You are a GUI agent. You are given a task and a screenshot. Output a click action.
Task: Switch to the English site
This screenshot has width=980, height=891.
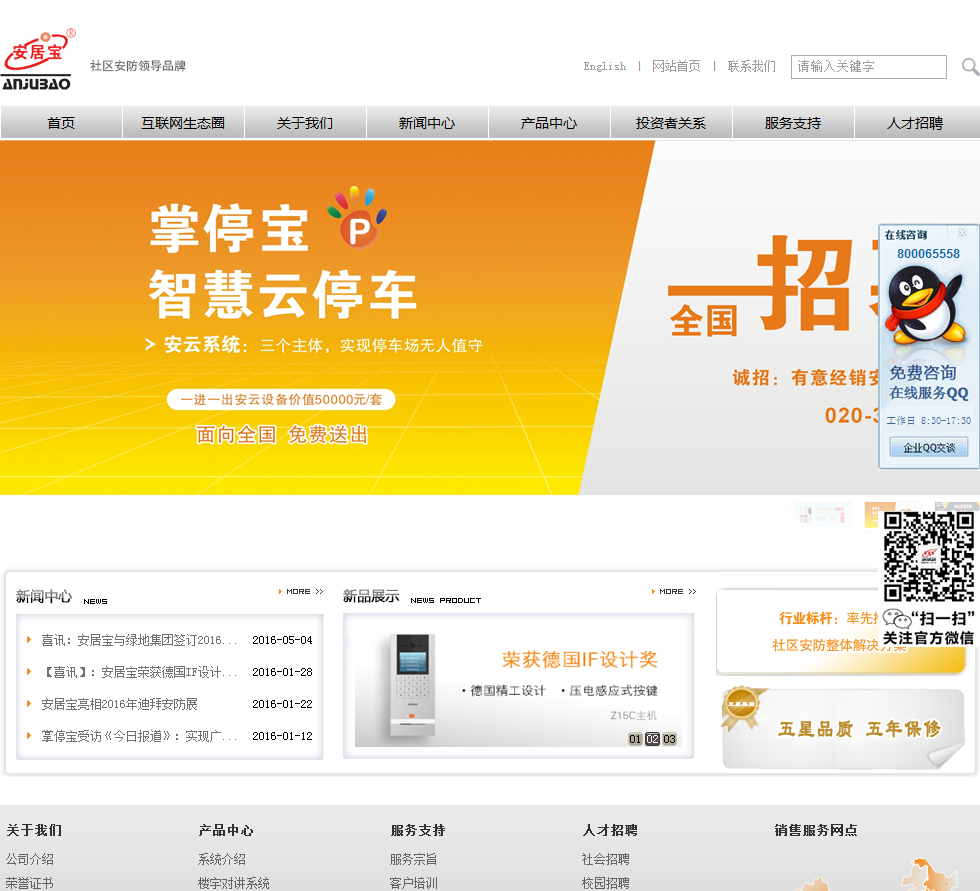[604, 66]
